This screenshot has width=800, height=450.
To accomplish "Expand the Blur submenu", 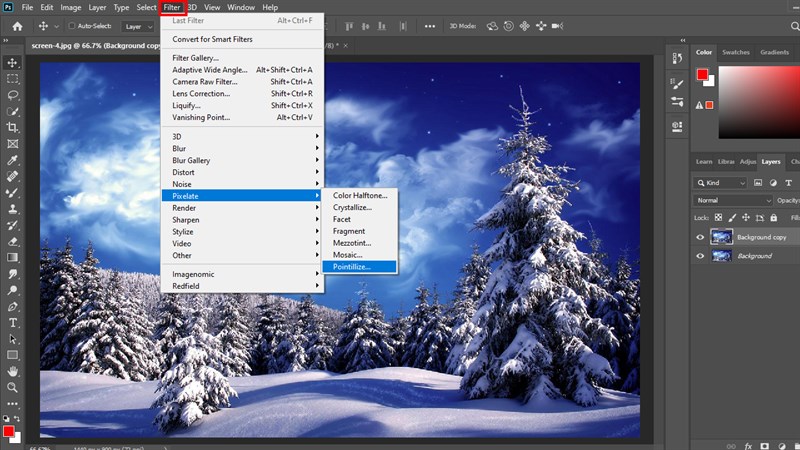I will point(242,148).
